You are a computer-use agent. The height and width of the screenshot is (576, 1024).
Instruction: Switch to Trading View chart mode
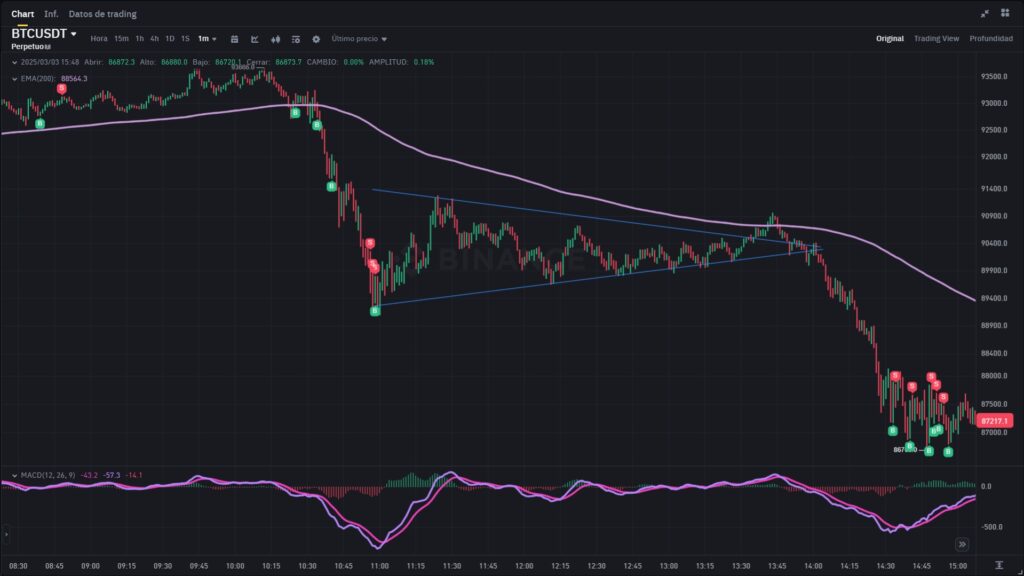(936, 39)
